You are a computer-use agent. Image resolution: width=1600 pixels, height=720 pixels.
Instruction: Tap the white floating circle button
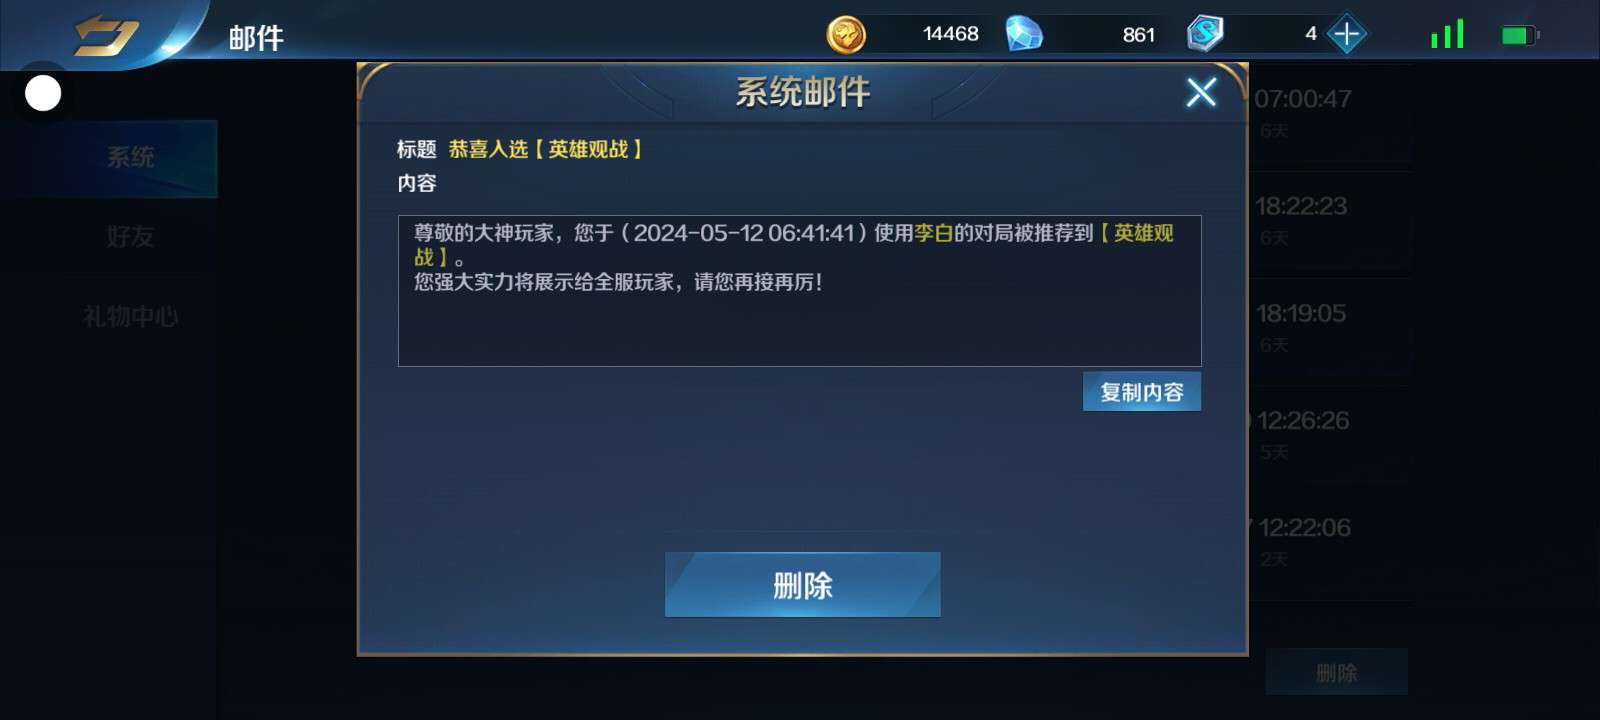click(x=43, y=93)
